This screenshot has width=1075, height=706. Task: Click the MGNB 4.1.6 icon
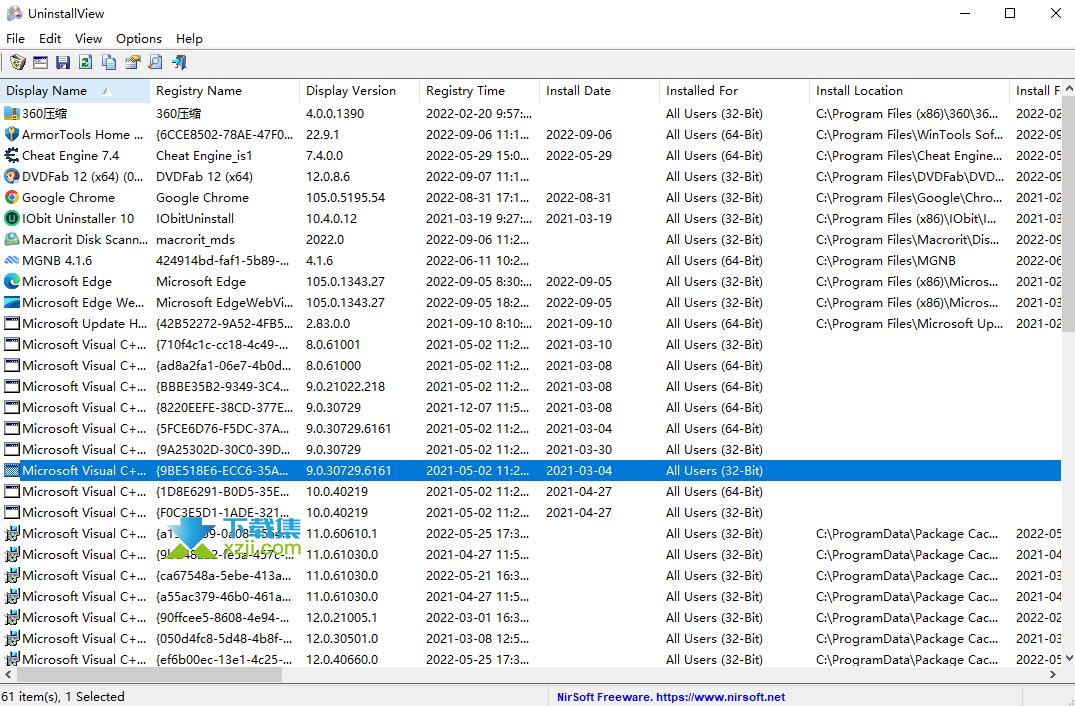point(12,260)
